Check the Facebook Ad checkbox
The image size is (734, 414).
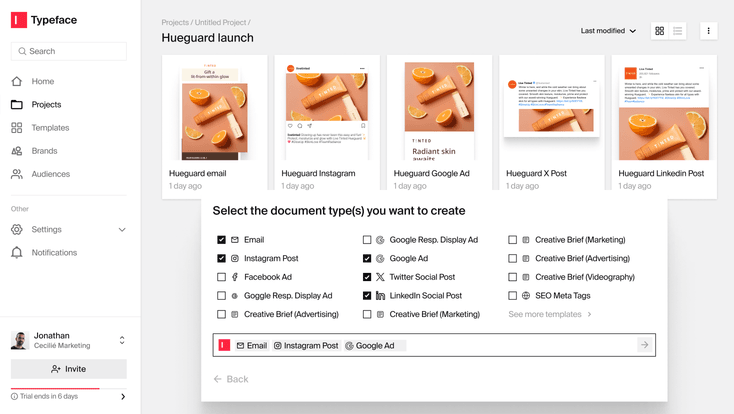221,277
